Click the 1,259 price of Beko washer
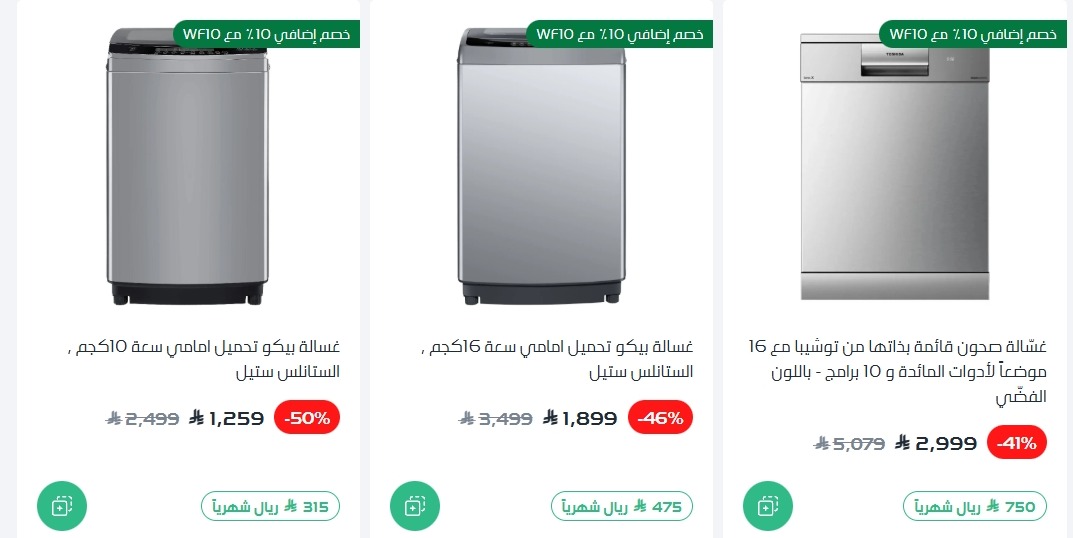 click(x=236, y=418)
